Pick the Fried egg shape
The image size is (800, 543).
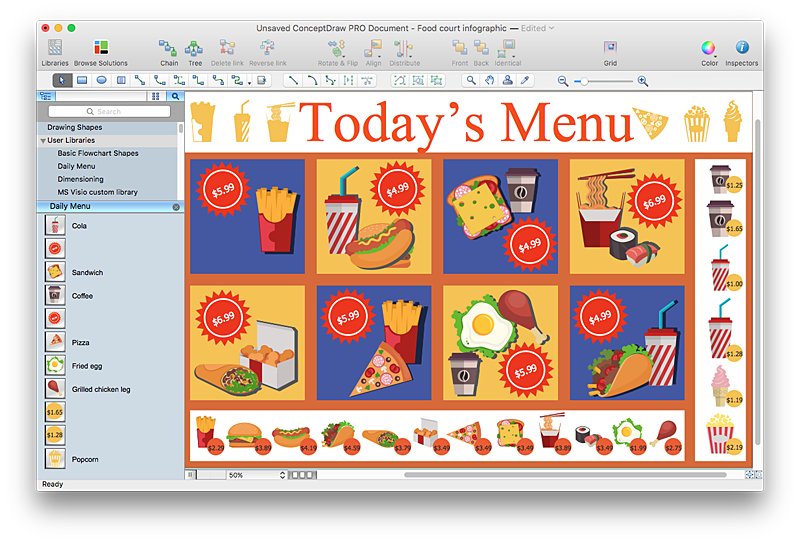pyautogui.click(x=55, y=365)
